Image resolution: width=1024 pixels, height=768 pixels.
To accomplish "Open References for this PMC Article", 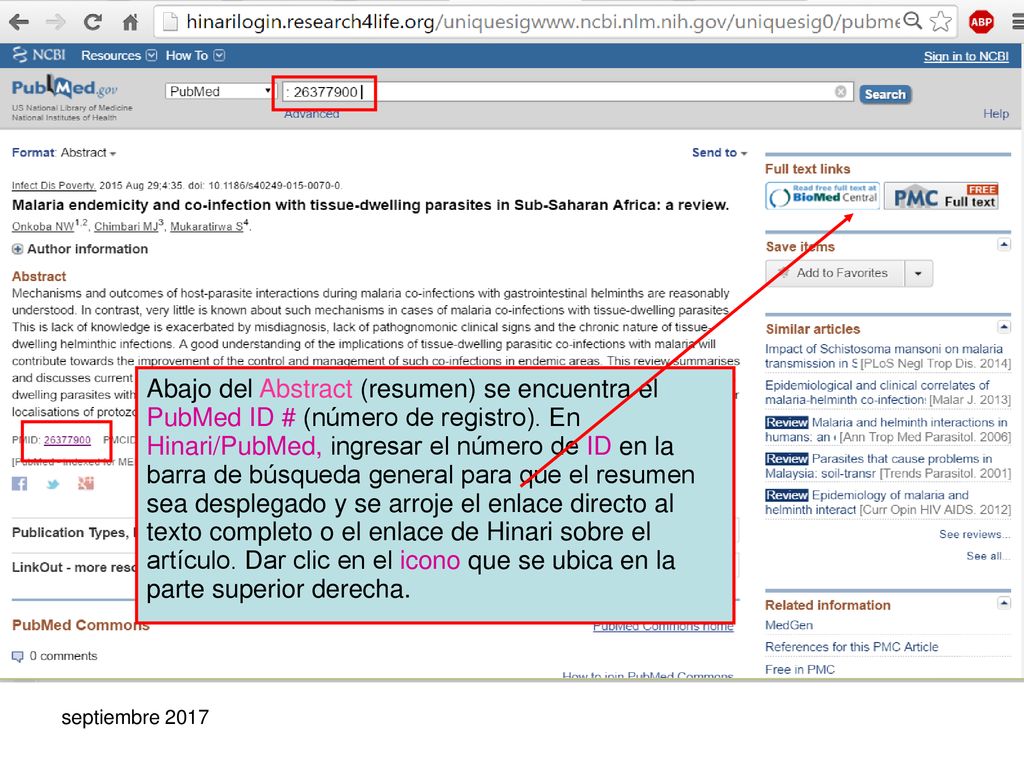I will point(852,647).
